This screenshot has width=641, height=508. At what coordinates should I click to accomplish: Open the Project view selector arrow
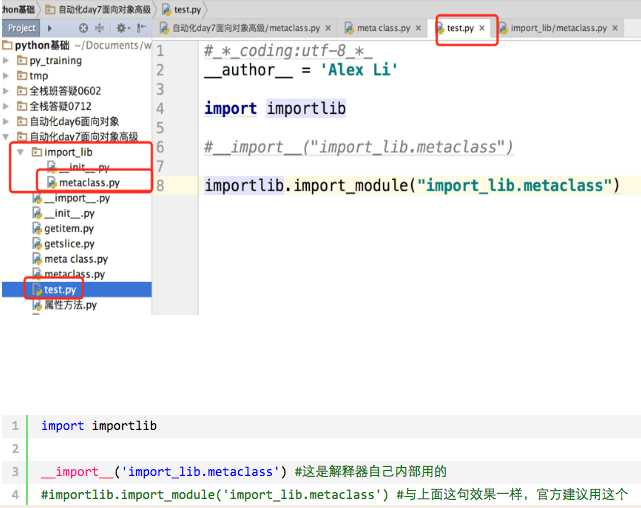50,28
